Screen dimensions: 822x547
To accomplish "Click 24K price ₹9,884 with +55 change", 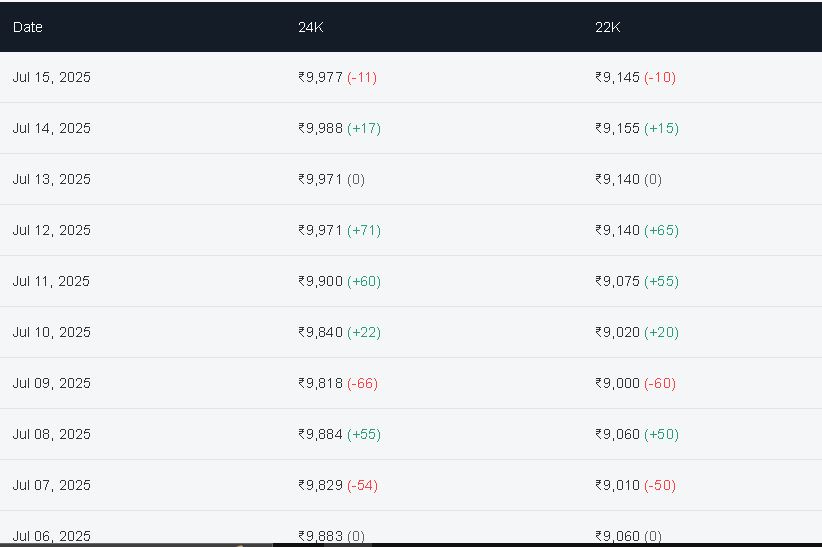I will pos(339,434).
